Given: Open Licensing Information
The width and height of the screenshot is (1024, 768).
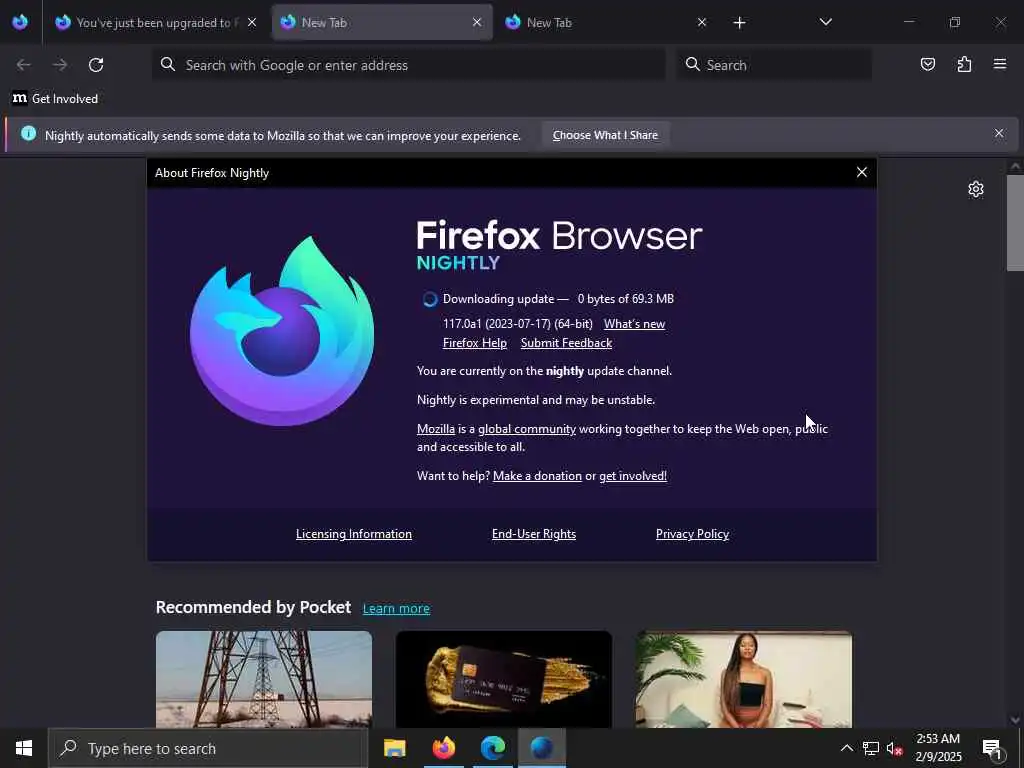Looking at the screenshot, I should 353,534.
